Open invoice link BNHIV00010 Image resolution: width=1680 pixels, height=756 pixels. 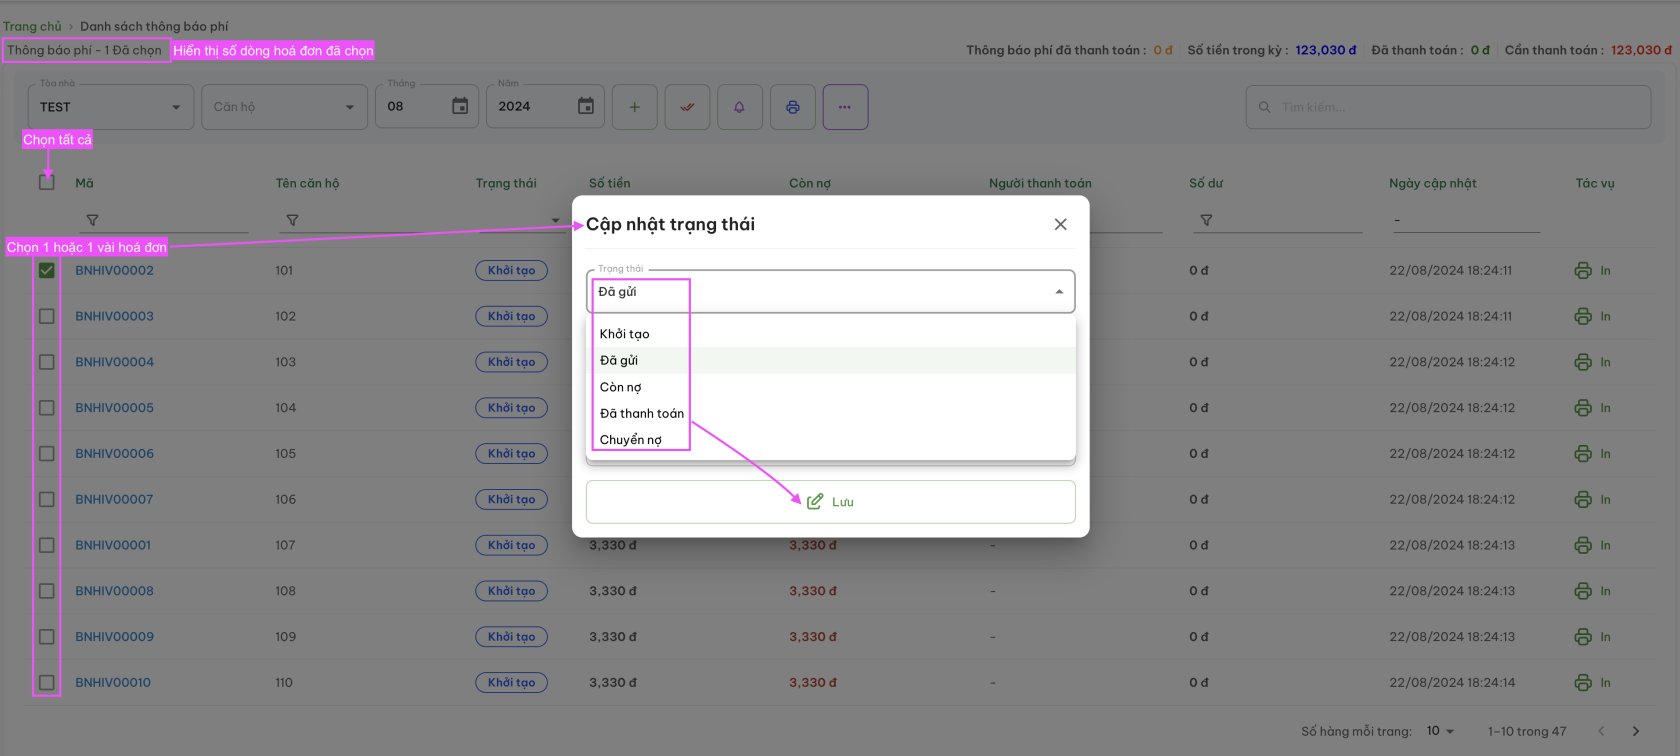[x=113, y=683]
